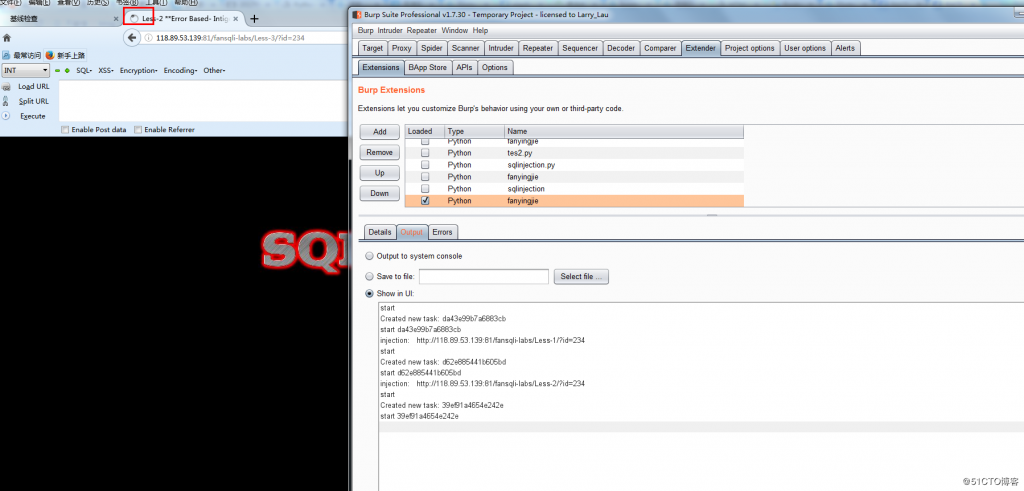This screenshot has height=491, width=1024.
Task: Click the Save to file path field
Action: [484, 276]
